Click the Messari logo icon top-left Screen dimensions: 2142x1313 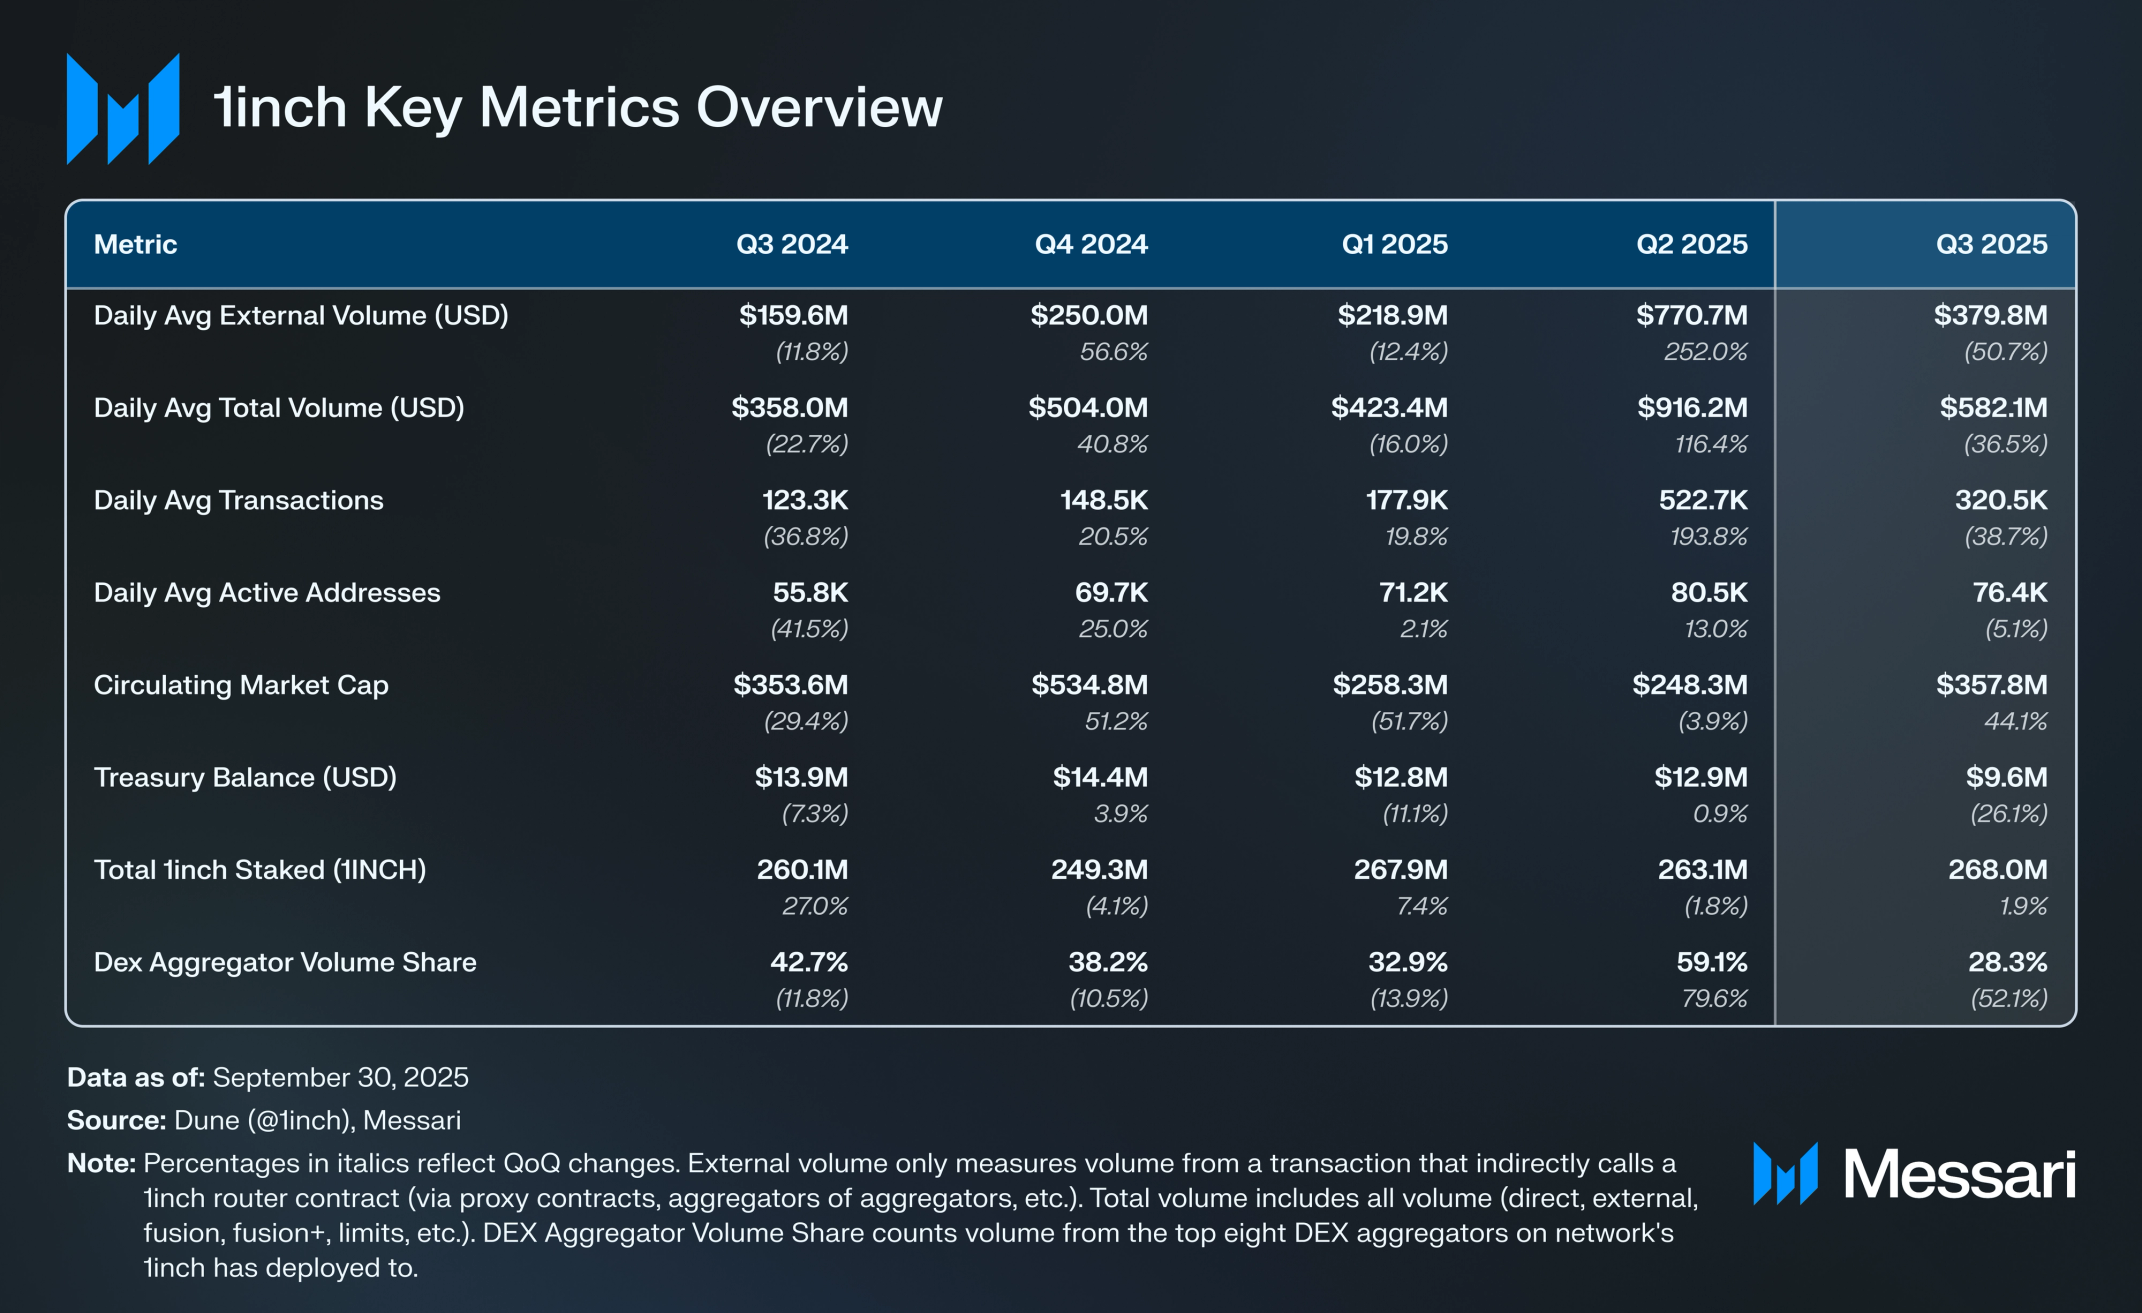coord(122,108)
